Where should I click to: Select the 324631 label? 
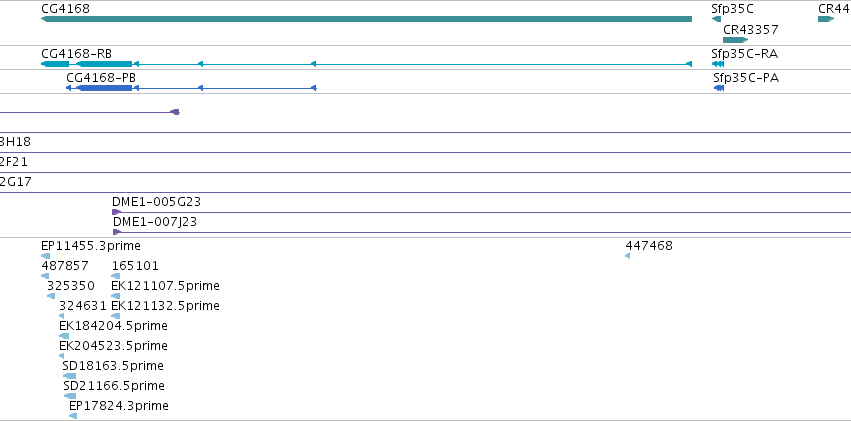point(83,306)
